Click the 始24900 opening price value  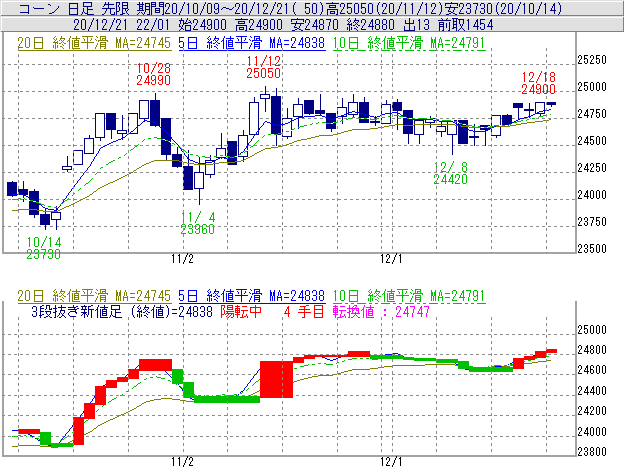tap(203, 25)
